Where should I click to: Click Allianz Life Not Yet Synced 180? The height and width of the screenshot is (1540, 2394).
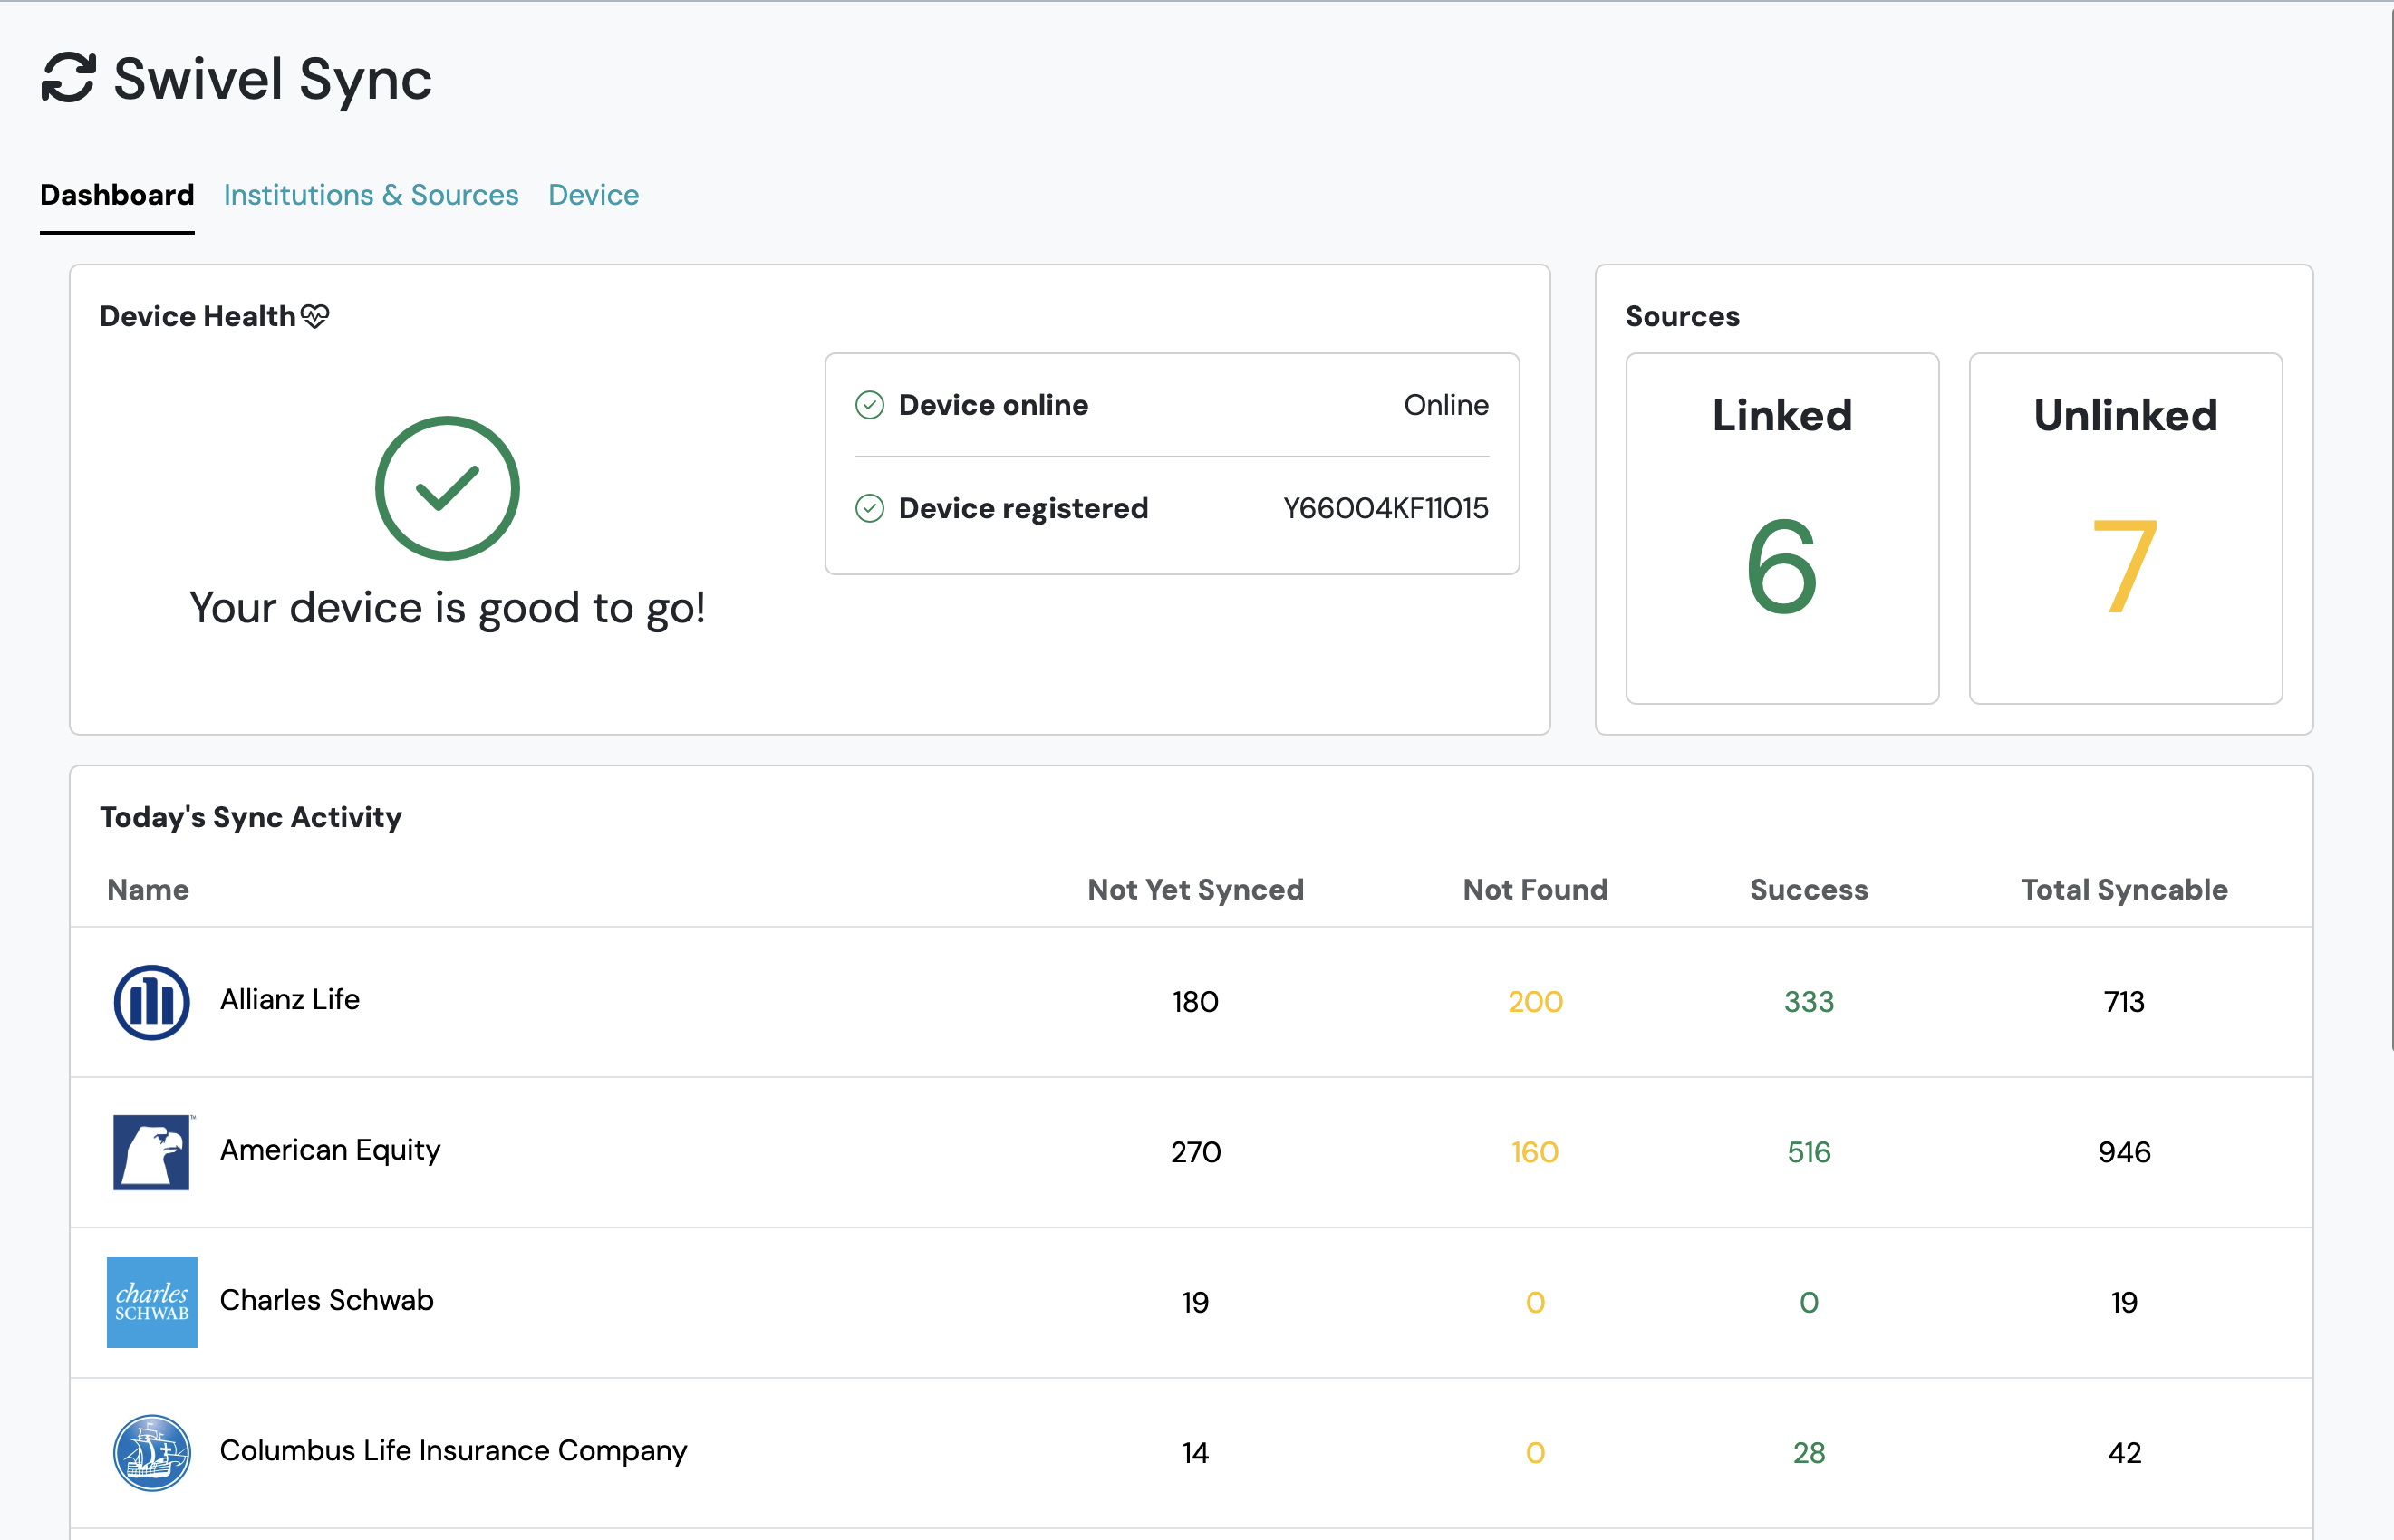[x=1195, y=1002]
